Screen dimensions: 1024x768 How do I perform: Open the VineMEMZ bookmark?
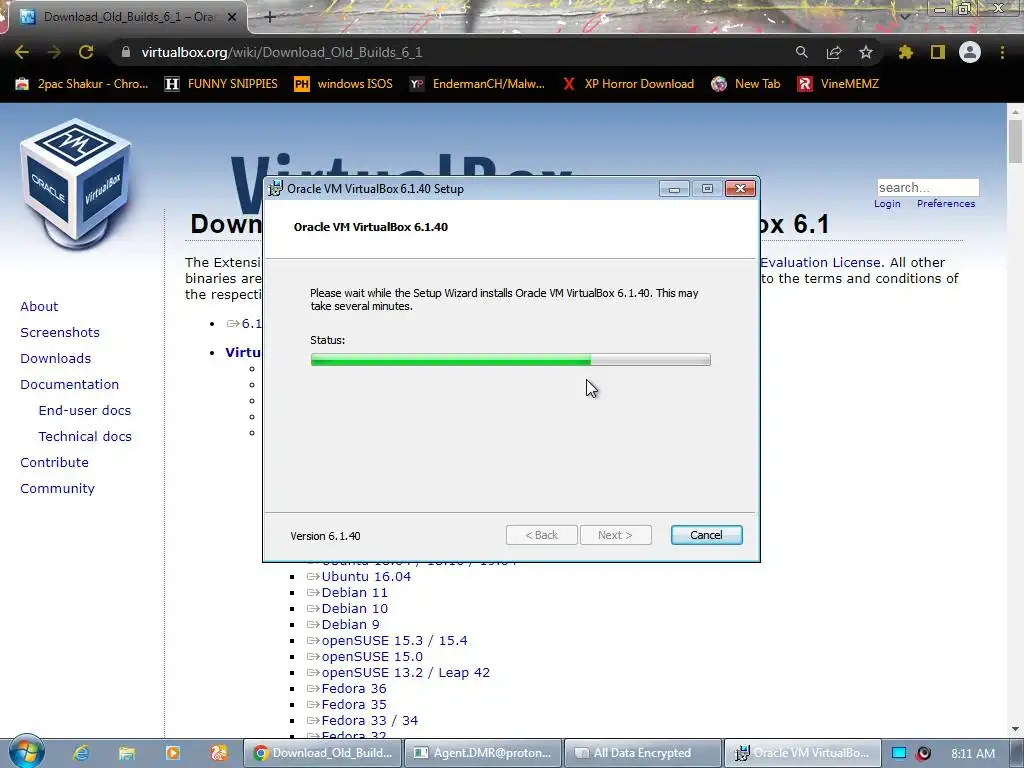(839, 84)
